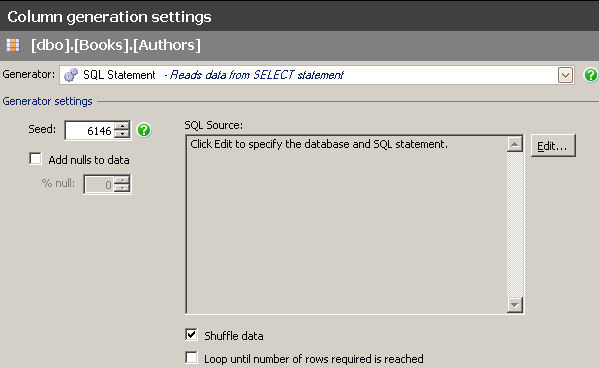Image resolution: width=599 pixels, height=368 pixels.
Task: Enable Loop until number of rows required
Action: tap(191, 358)
